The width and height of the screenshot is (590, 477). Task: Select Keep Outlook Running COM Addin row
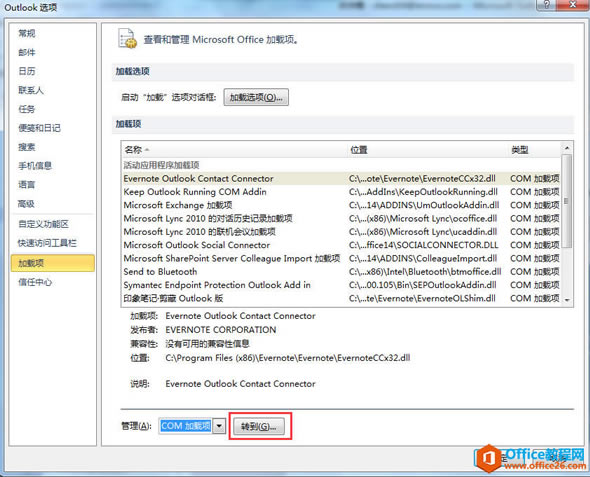tap(341, 192)
